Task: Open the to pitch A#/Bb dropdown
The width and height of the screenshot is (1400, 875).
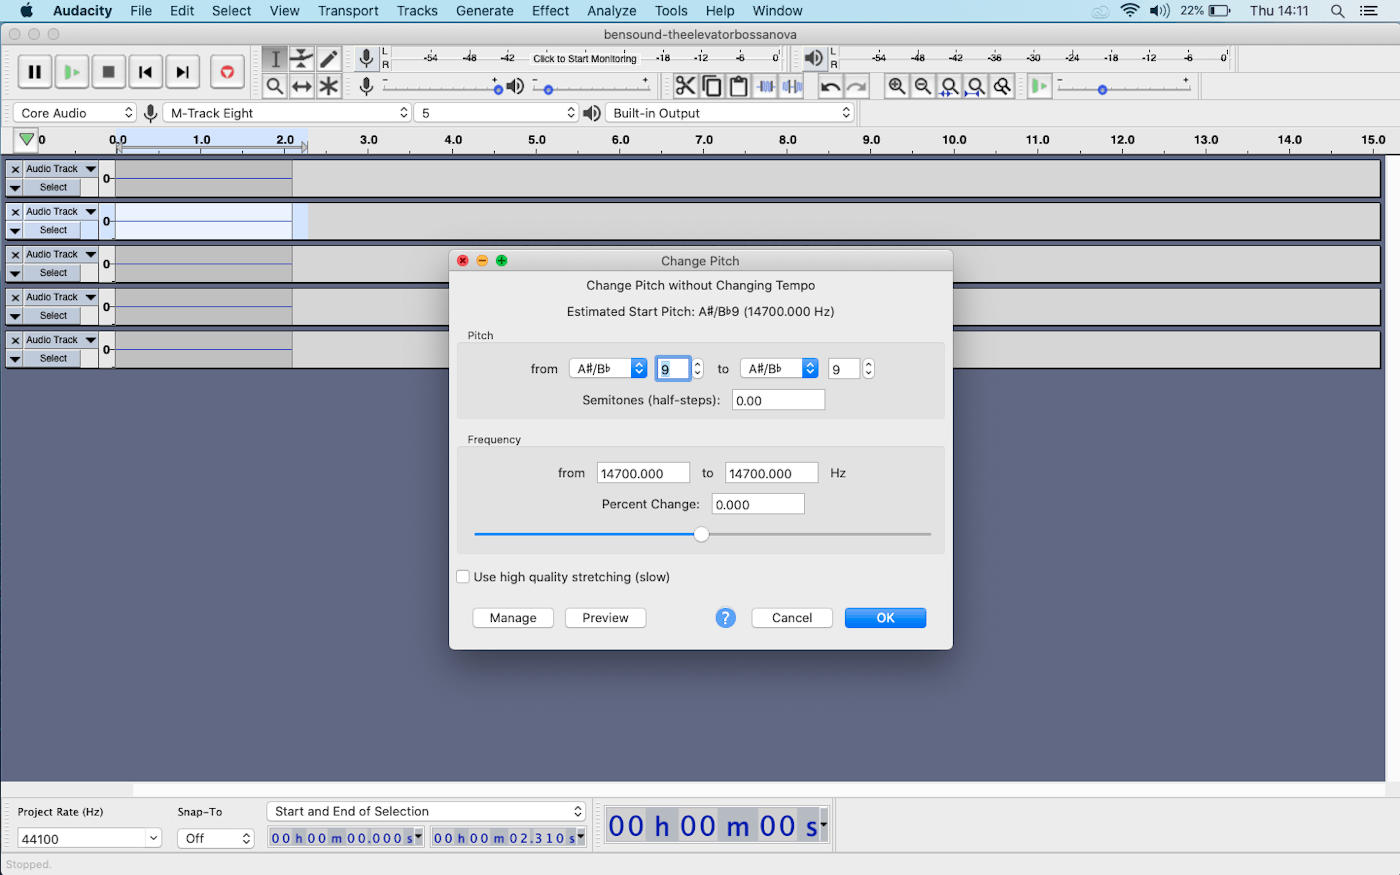Action: pyautogui.click(x=779, y=368)
